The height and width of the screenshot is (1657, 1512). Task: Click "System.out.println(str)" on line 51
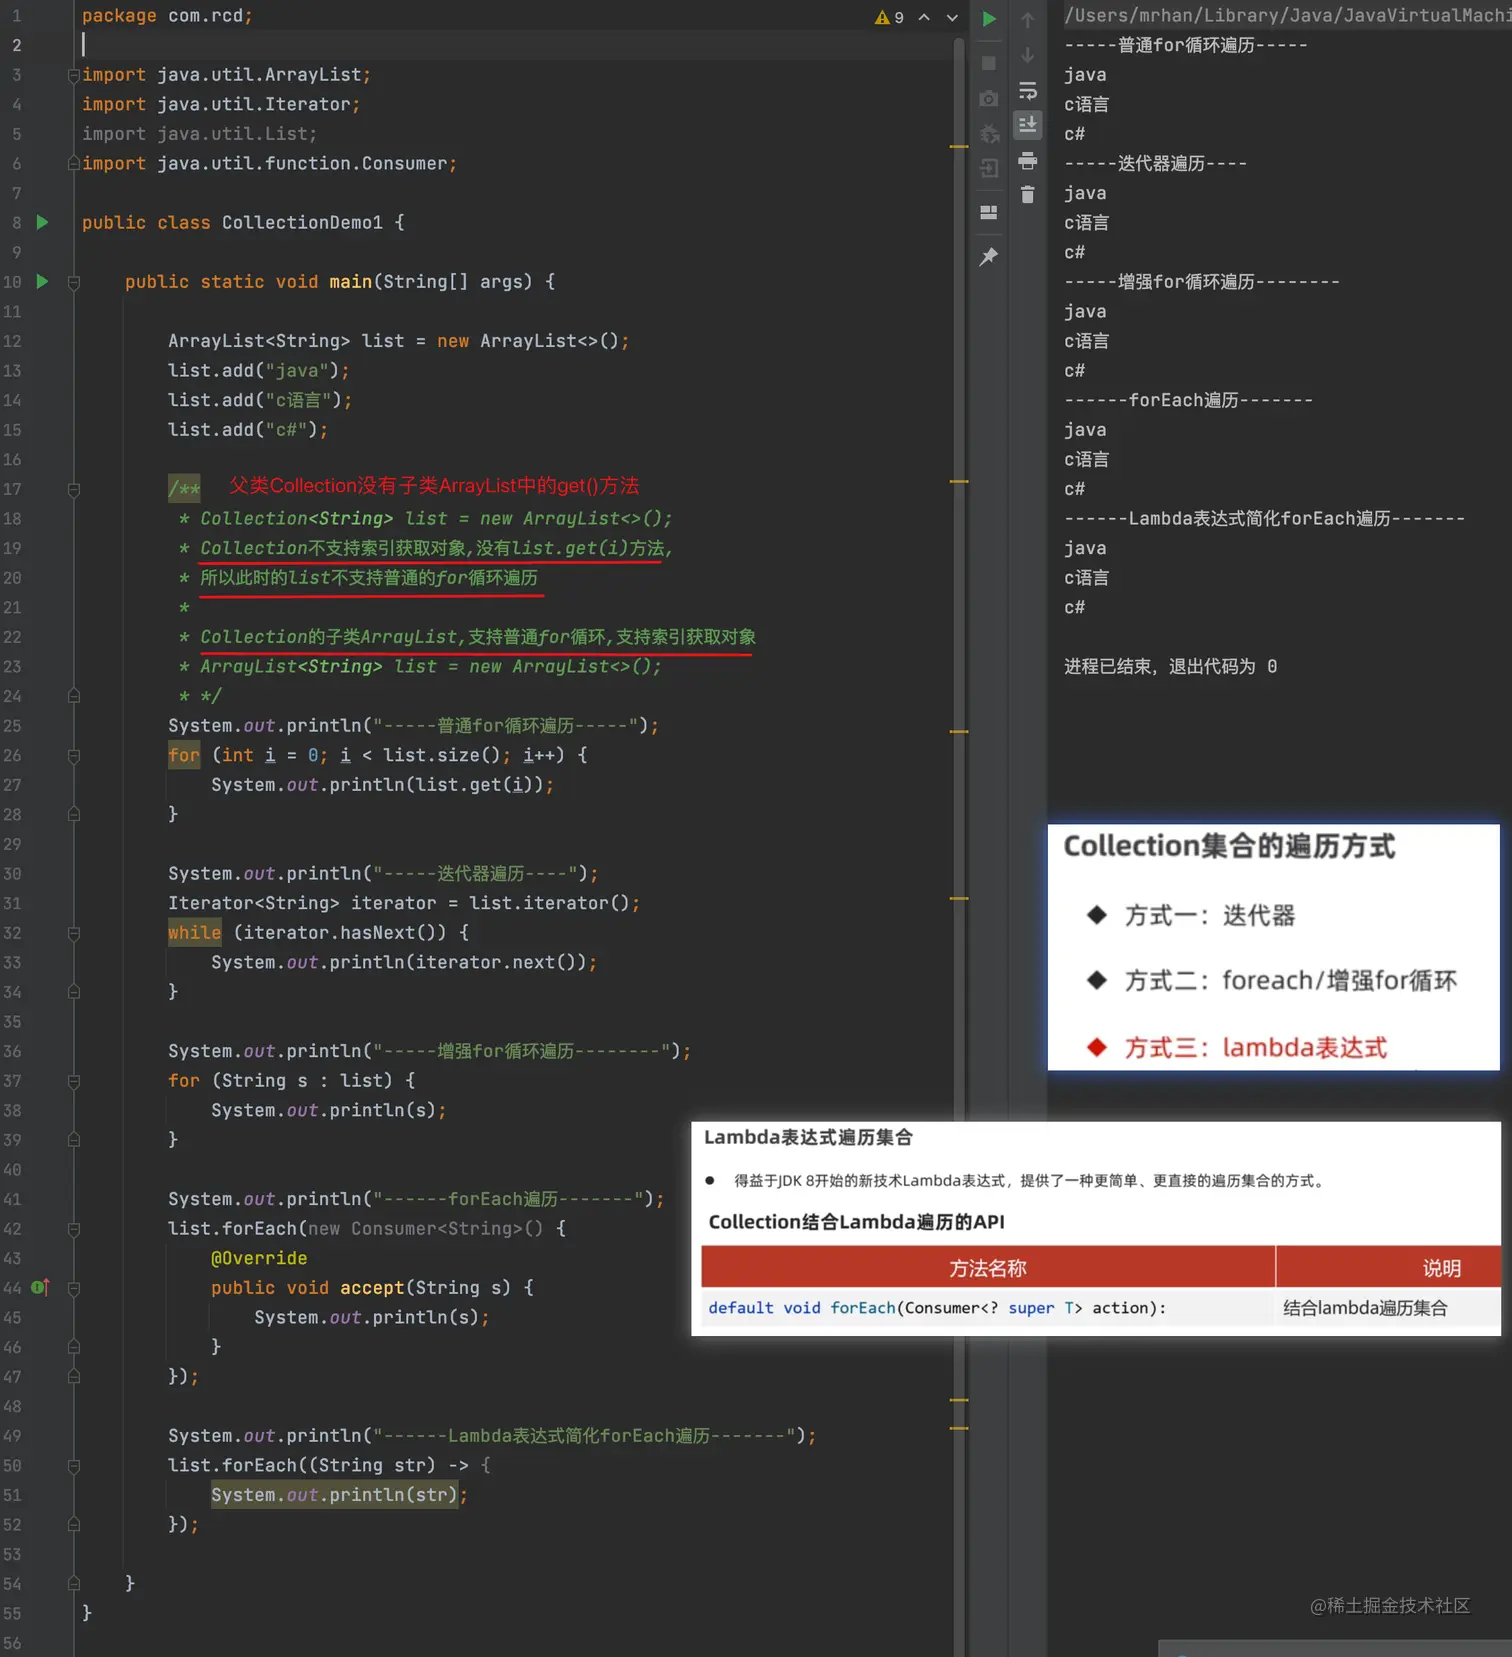pos(334,1494)
